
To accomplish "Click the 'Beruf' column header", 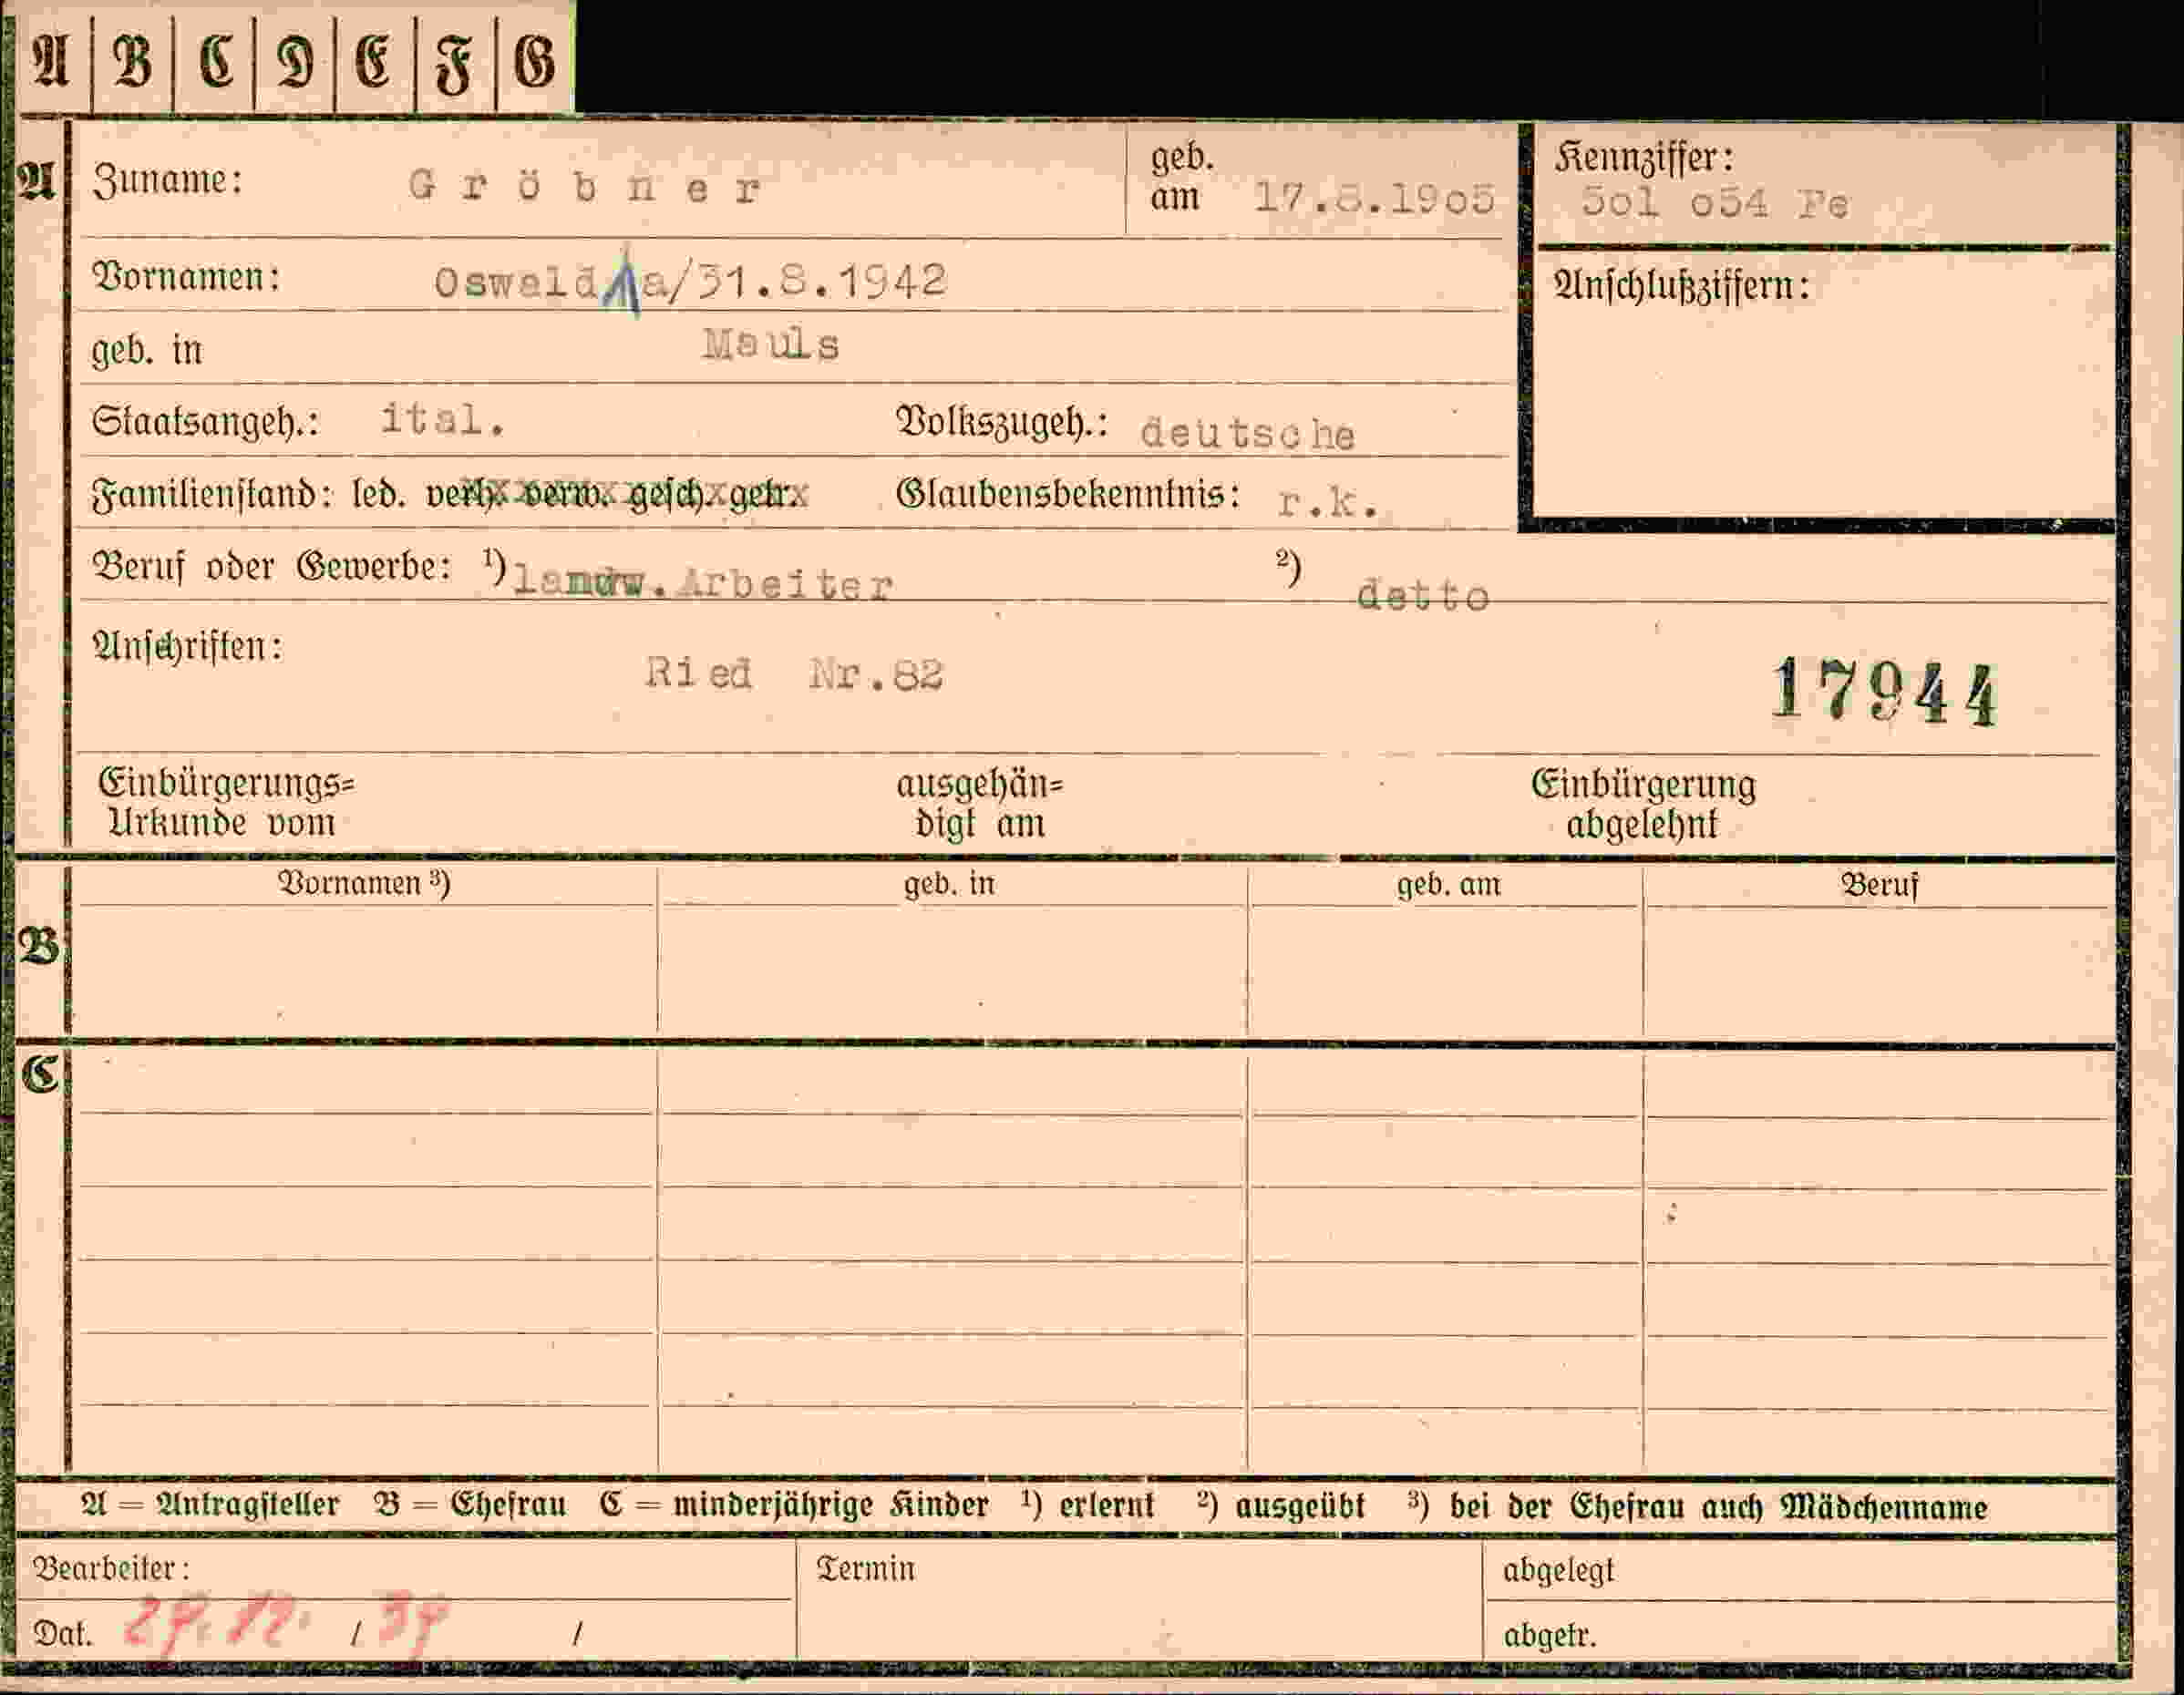I will coord(1880,885).
